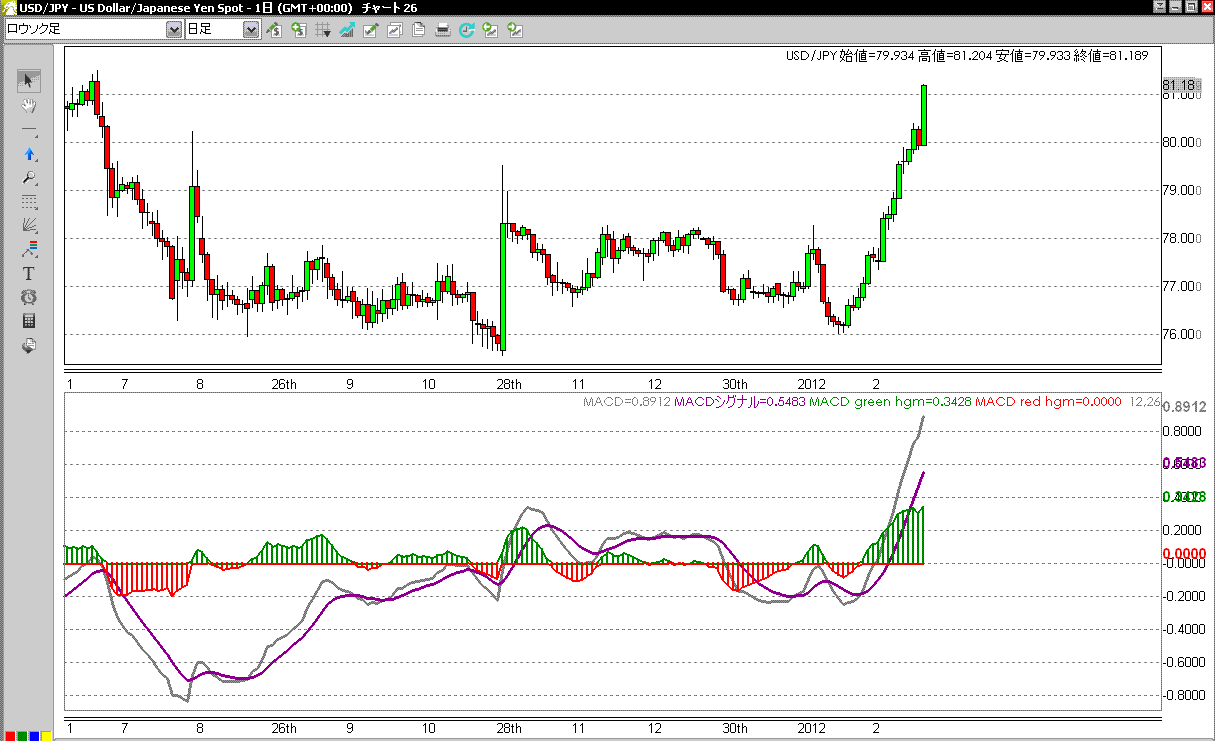This screenshot has height=741, width=1215.
Task: Open the calculator tool
Action: pyautogui.click(x=30, y=321)
